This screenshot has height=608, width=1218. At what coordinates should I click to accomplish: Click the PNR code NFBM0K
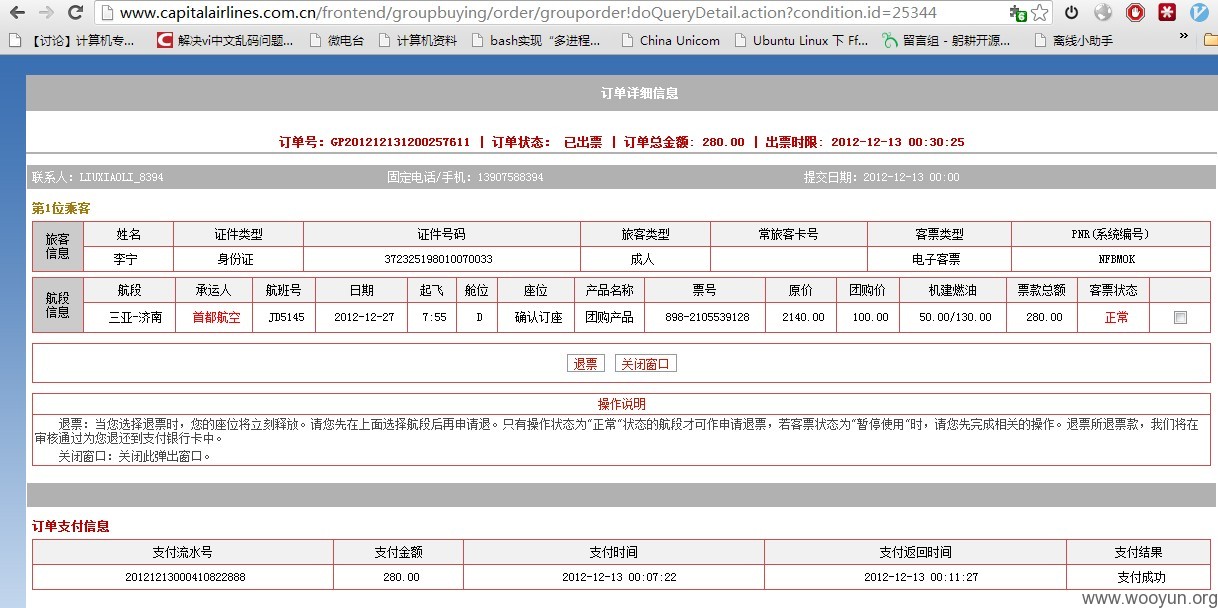point(1117,259)
